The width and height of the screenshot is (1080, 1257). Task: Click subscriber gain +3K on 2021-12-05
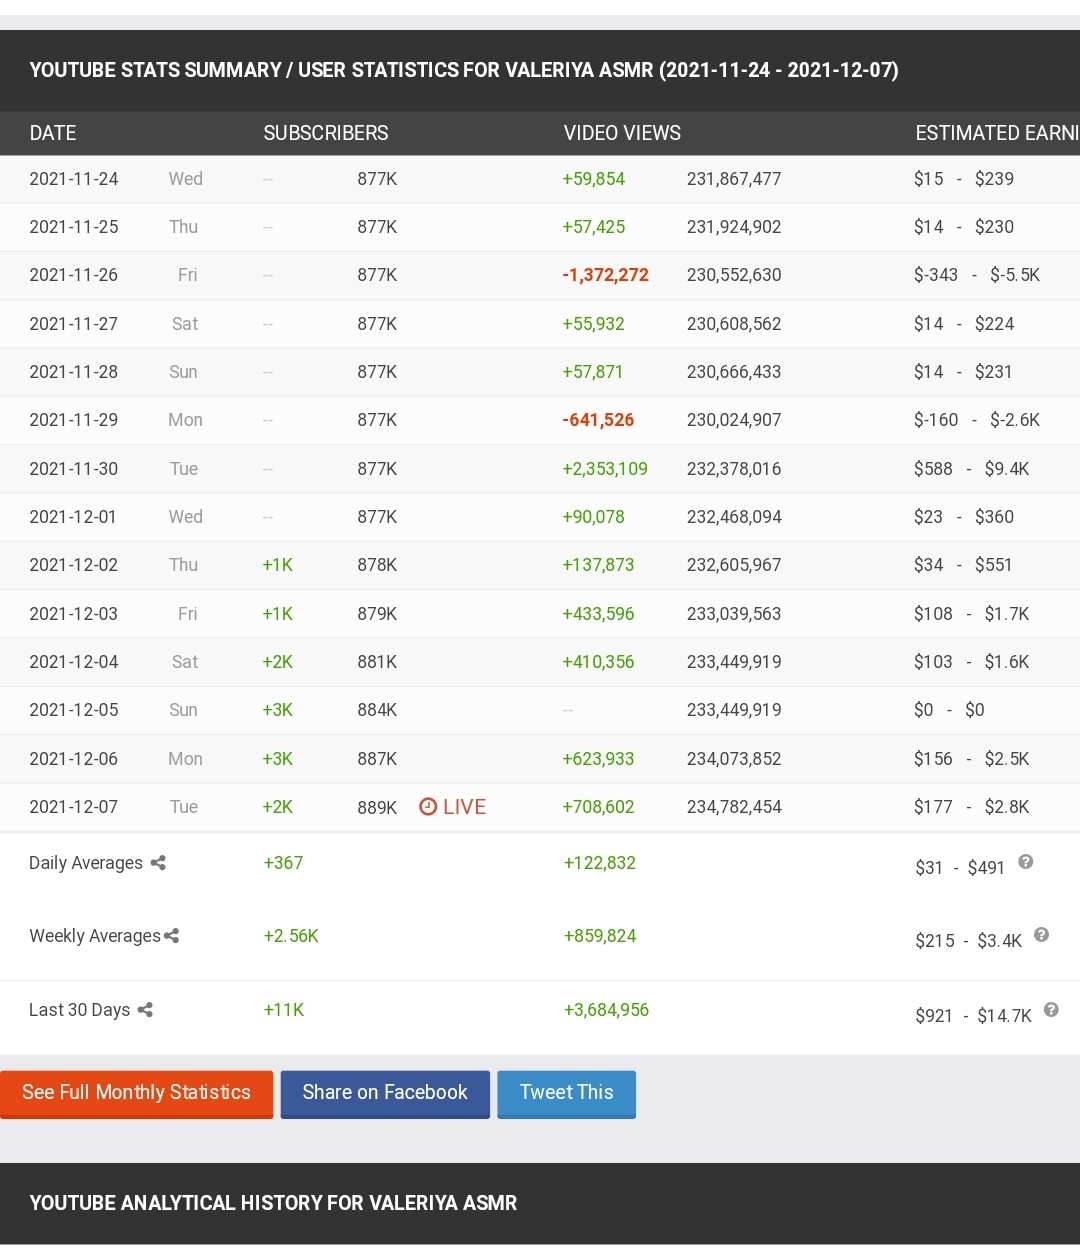coord(278,710)
